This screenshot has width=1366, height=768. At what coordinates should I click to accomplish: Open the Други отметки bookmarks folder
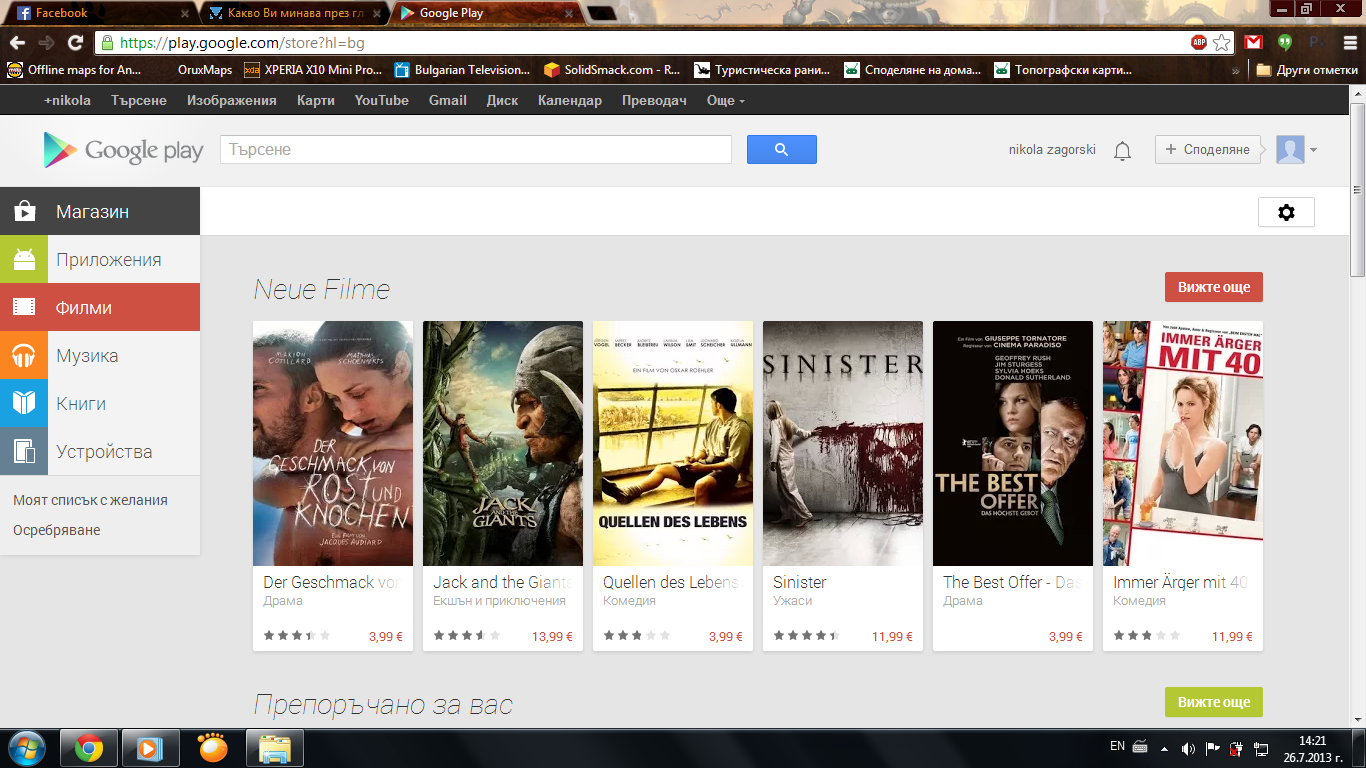[1307, 70]
